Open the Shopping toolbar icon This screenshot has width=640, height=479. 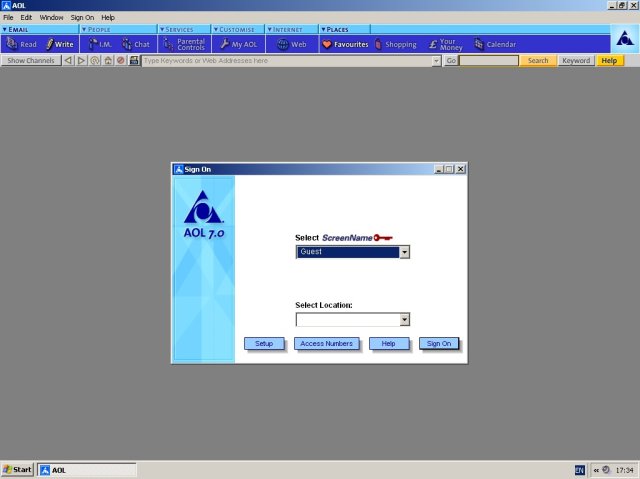396,44
